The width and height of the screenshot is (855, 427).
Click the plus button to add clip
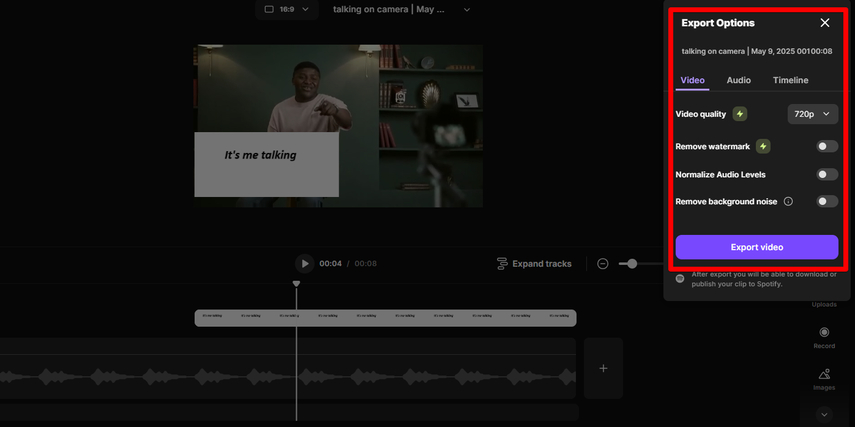coord(603,368)
